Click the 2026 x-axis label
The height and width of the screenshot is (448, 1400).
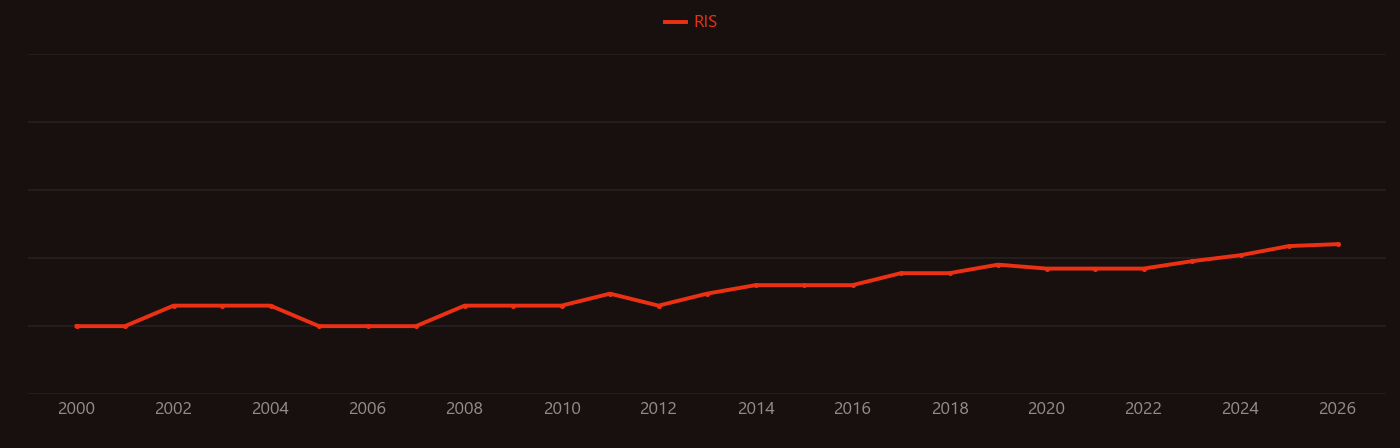(1337, 409)
